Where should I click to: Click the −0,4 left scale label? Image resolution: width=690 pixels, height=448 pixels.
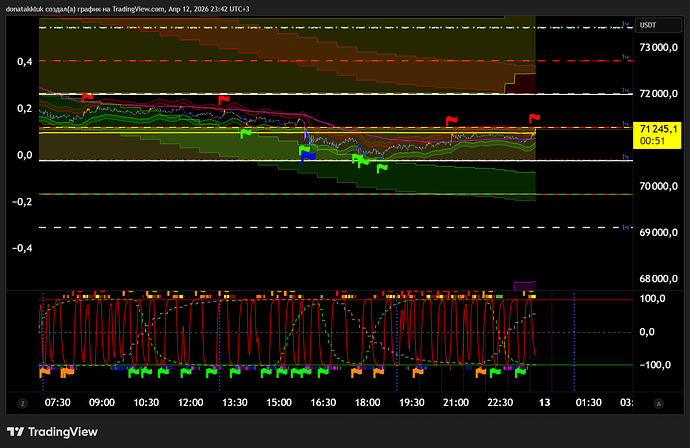click(22, 248)
